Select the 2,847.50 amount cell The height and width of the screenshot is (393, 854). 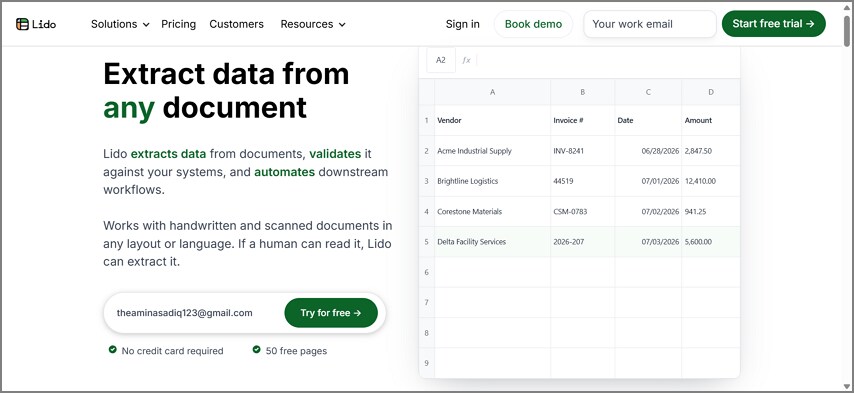(711, 151)
